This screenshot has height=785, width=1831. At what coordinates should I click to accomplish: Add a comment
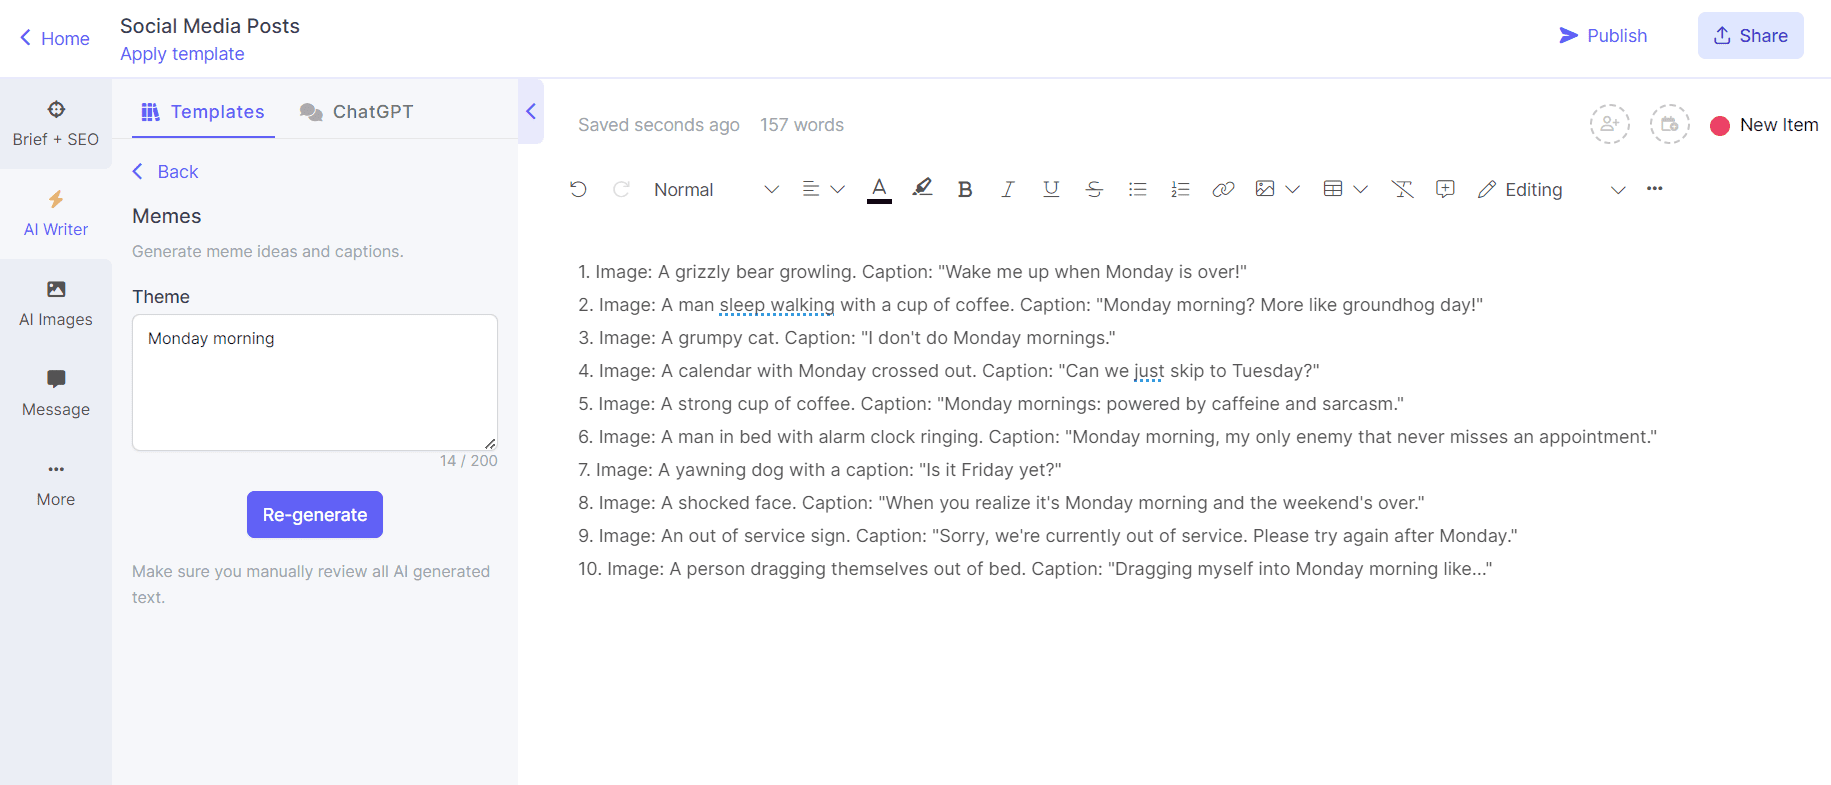point(1445,189)
